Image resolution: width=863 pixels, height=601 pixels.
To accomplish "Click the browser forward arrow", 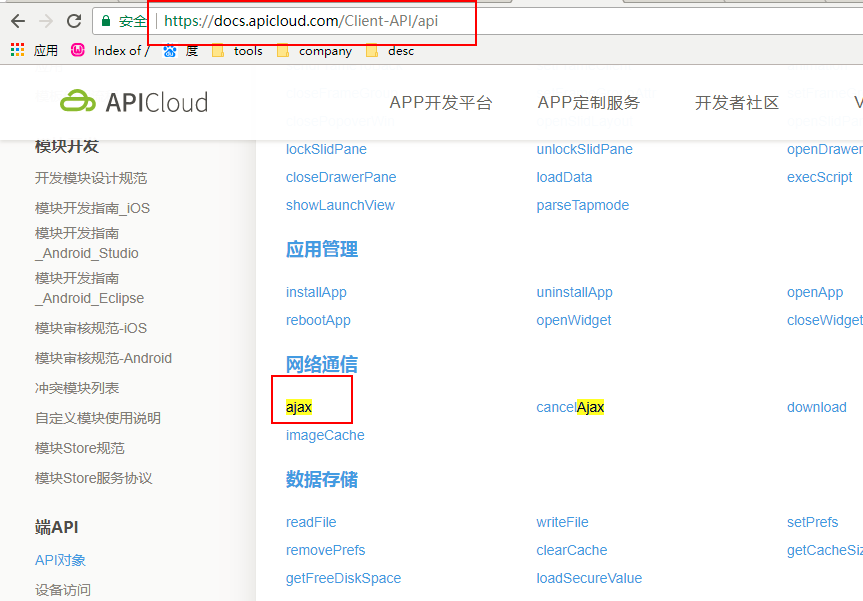I will point(46,21).
